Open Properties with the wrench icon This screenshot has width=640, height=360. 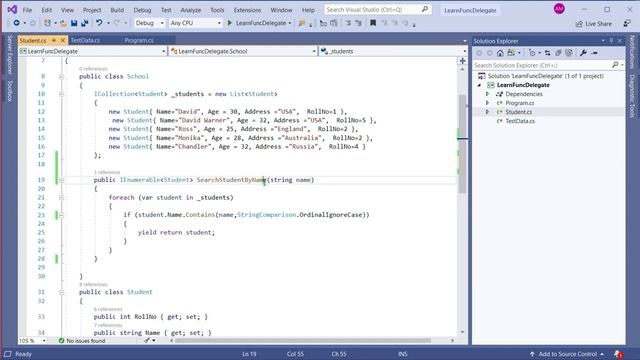tap(583, 53)
